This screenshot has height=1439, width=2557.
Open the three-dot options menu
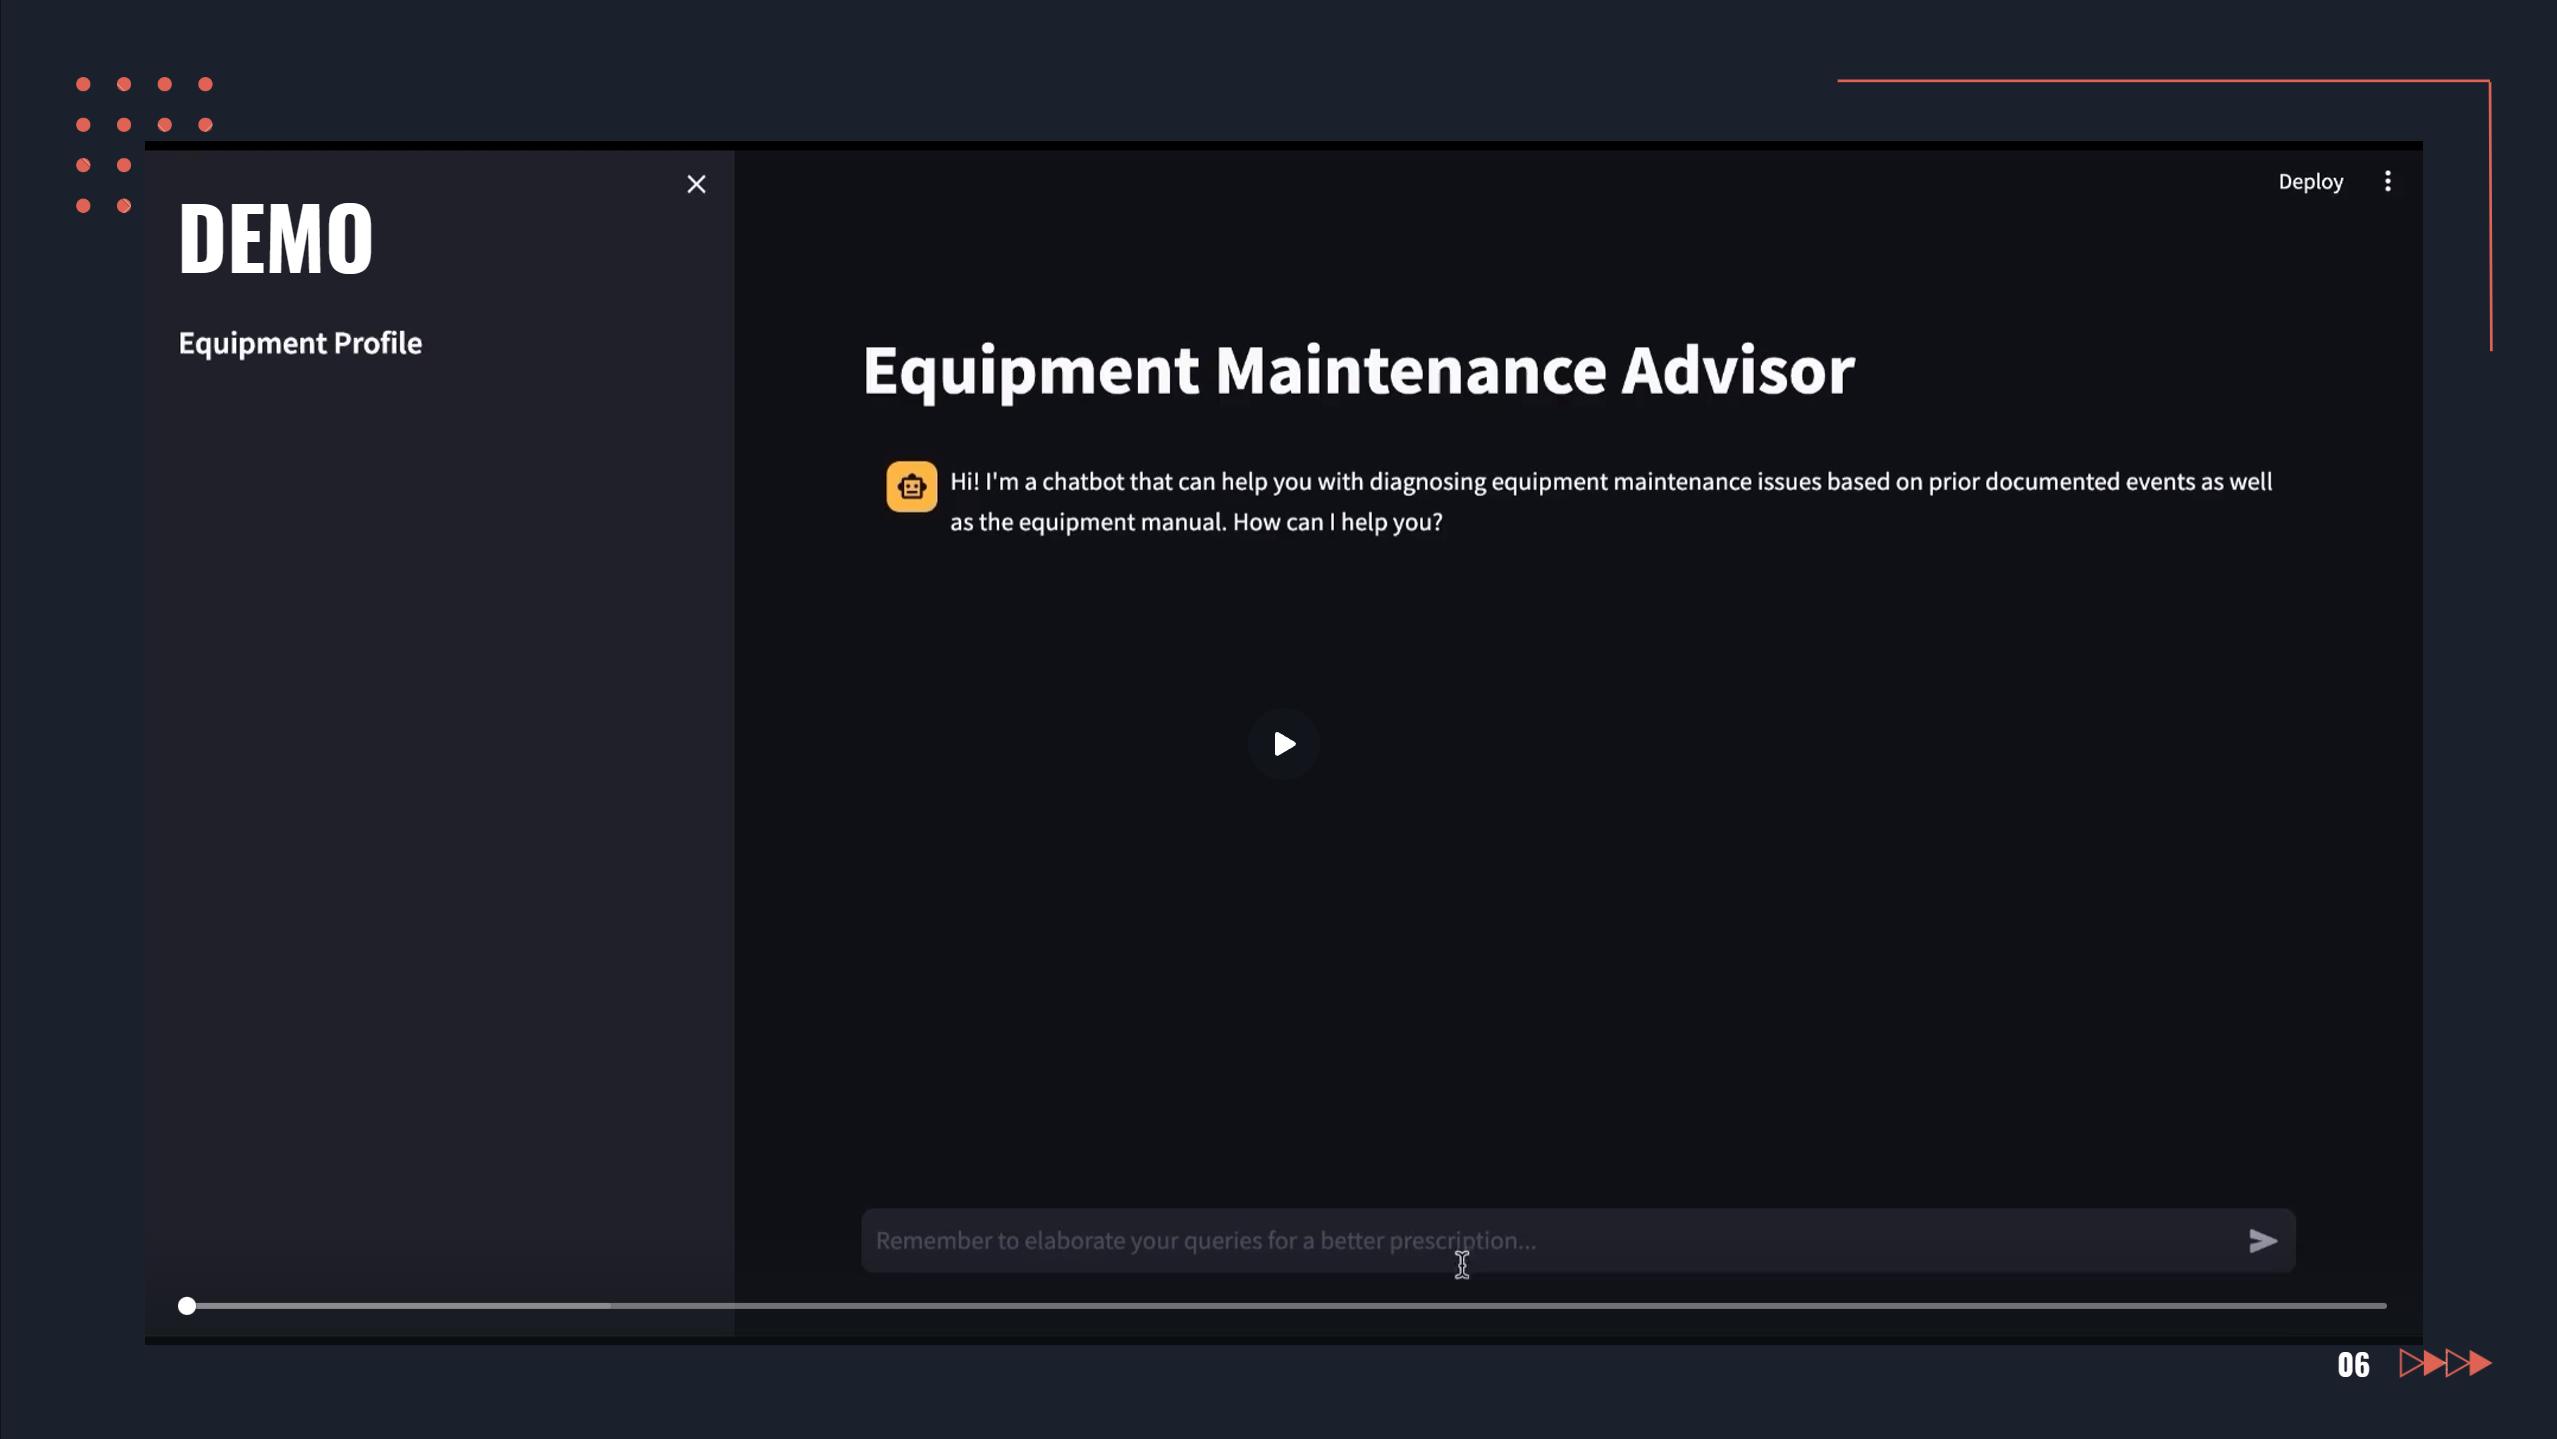[2387, 182]
